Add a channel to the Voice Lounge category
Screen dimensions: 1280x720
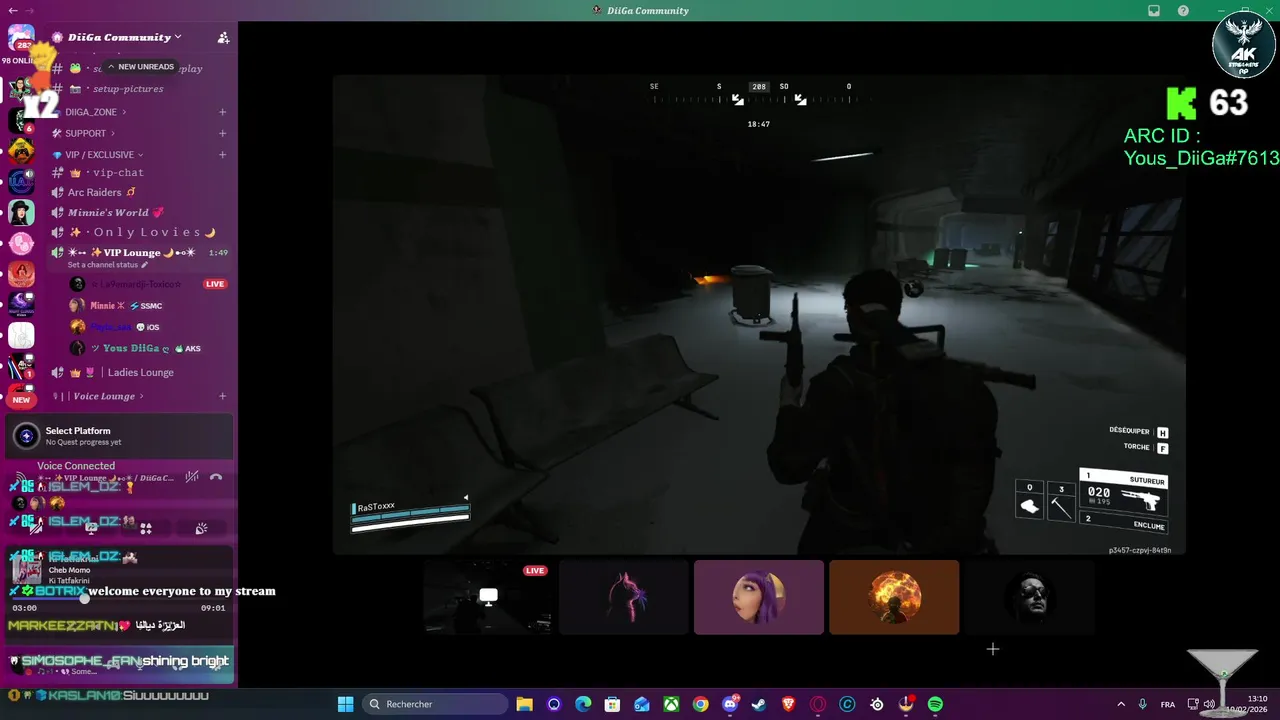(x=223, y=396)
